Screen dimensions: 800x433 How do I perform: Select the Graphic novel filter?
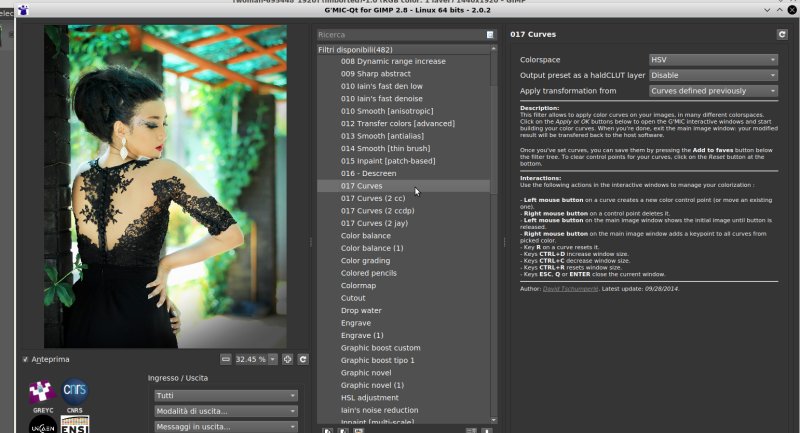pyautogui.click(x=366, y=373)
